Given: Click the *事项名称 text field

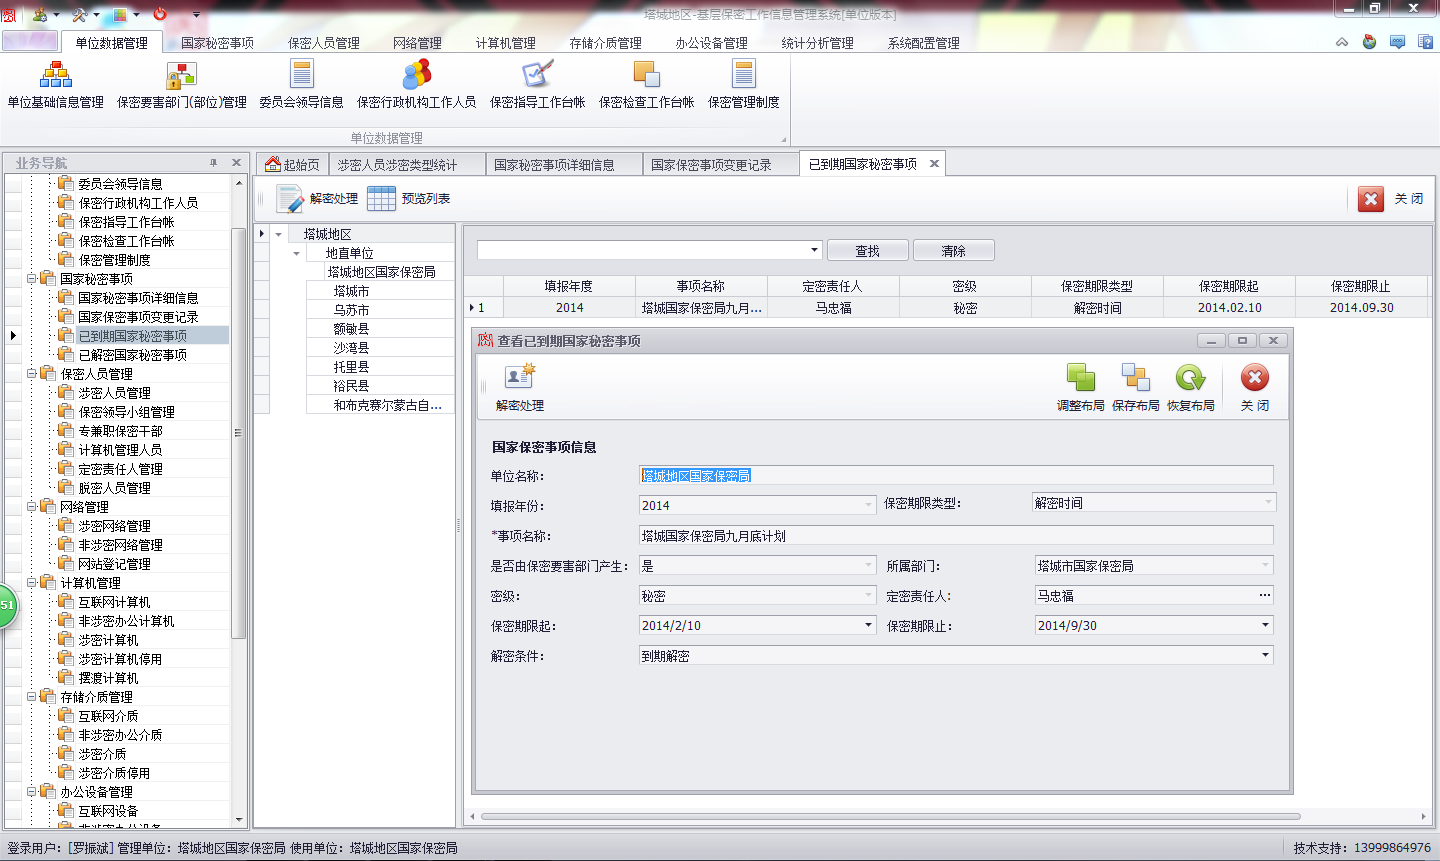Looking at the screenshot, I should coord(955,536).
